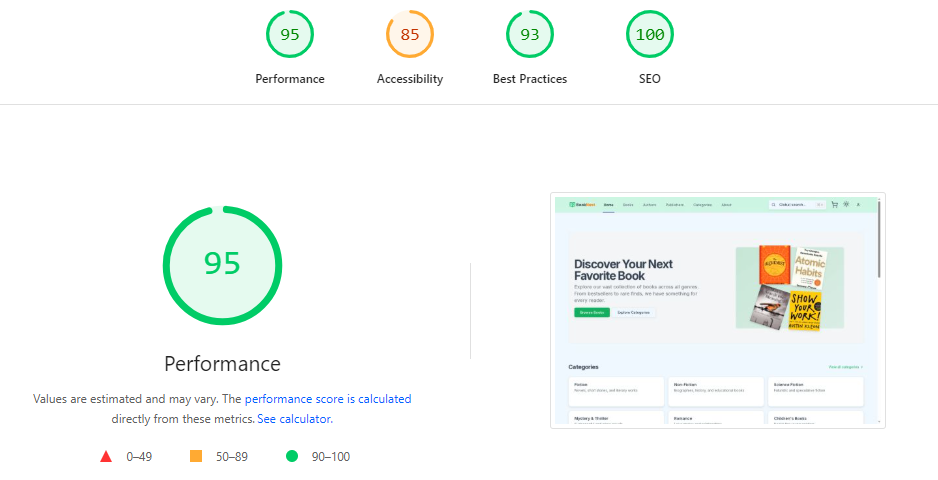Open the SEO gauge showing 100
Viewport: 938px width, 480px height.
pos(650,35)
